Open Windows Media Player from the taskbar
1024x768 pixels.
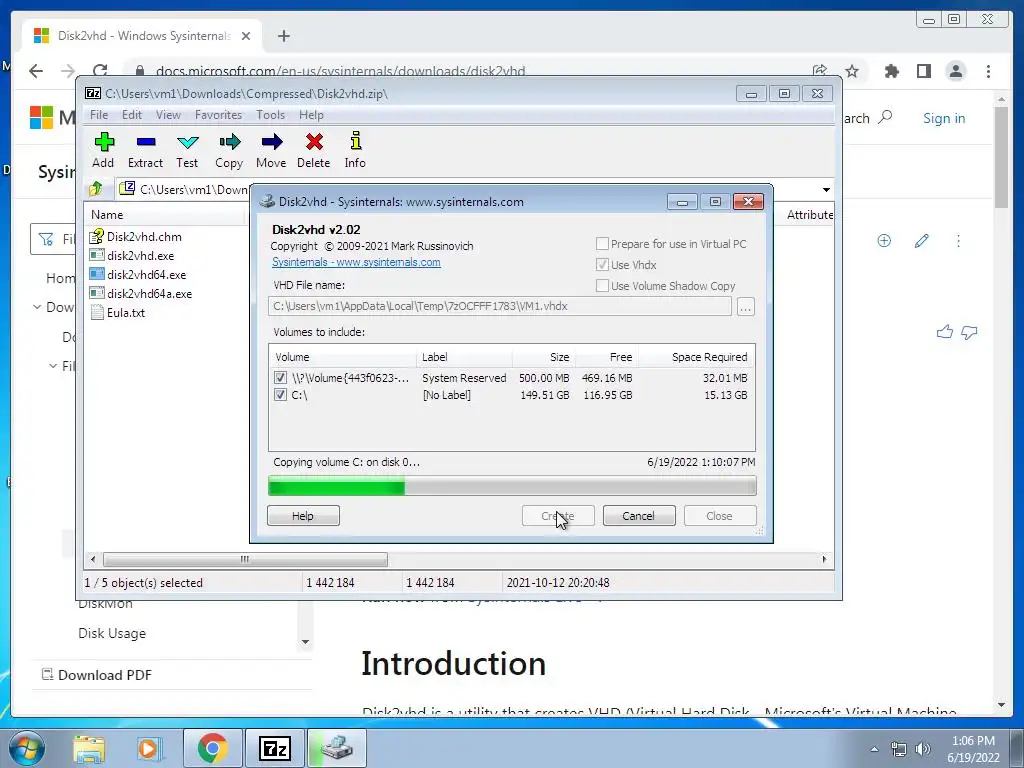pos(148,748)
